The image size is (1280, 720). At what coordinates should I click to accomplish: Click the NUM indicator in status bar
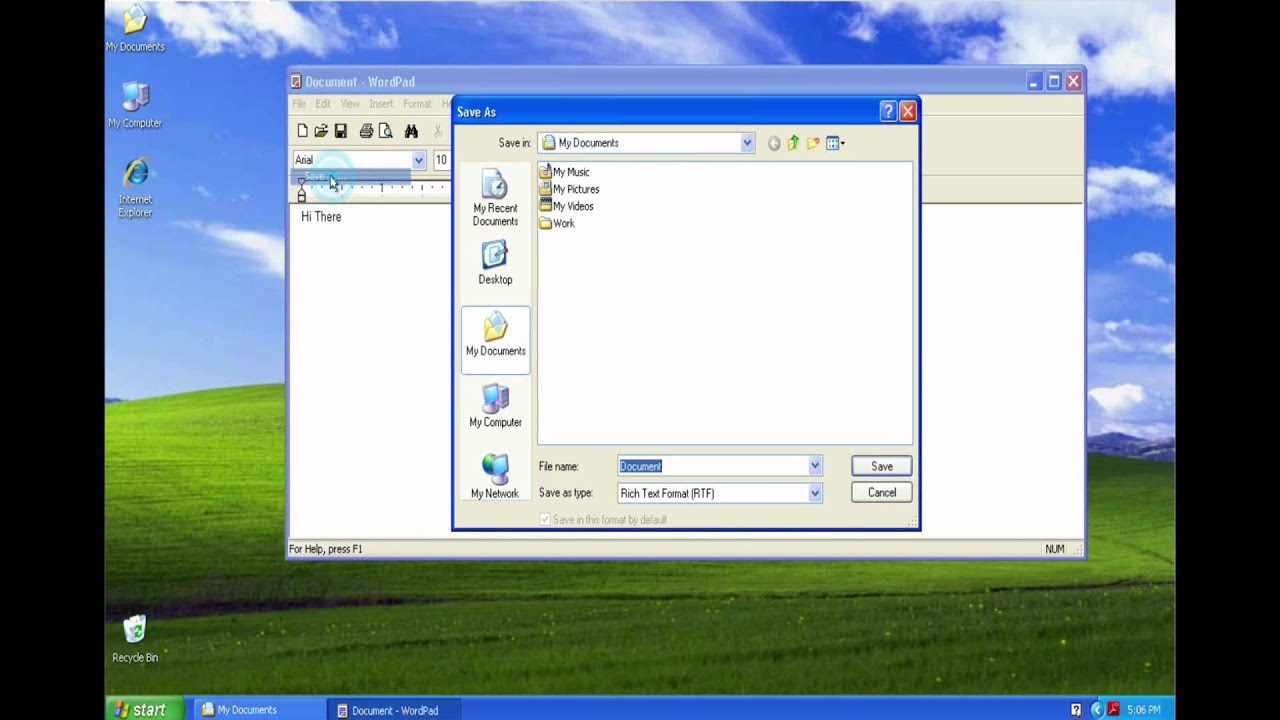point(1054,549)
